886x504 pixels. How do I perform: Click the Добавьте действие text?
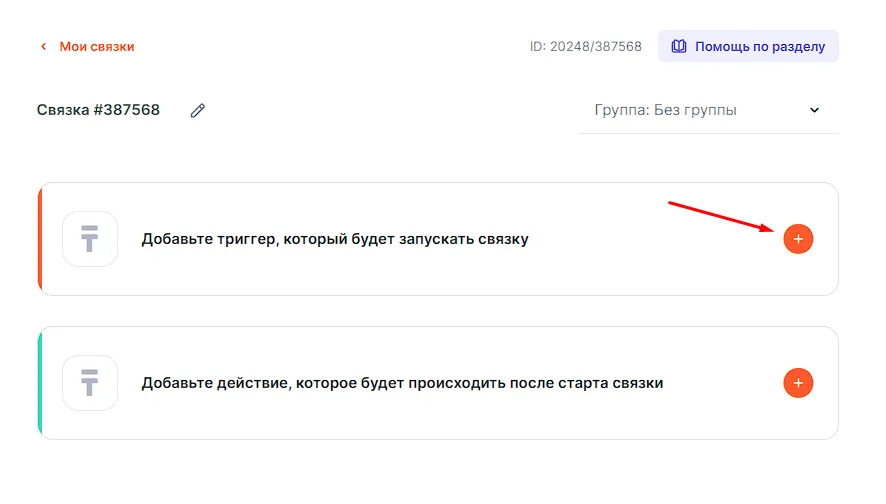pyautogui.click(x=402, y=383)
